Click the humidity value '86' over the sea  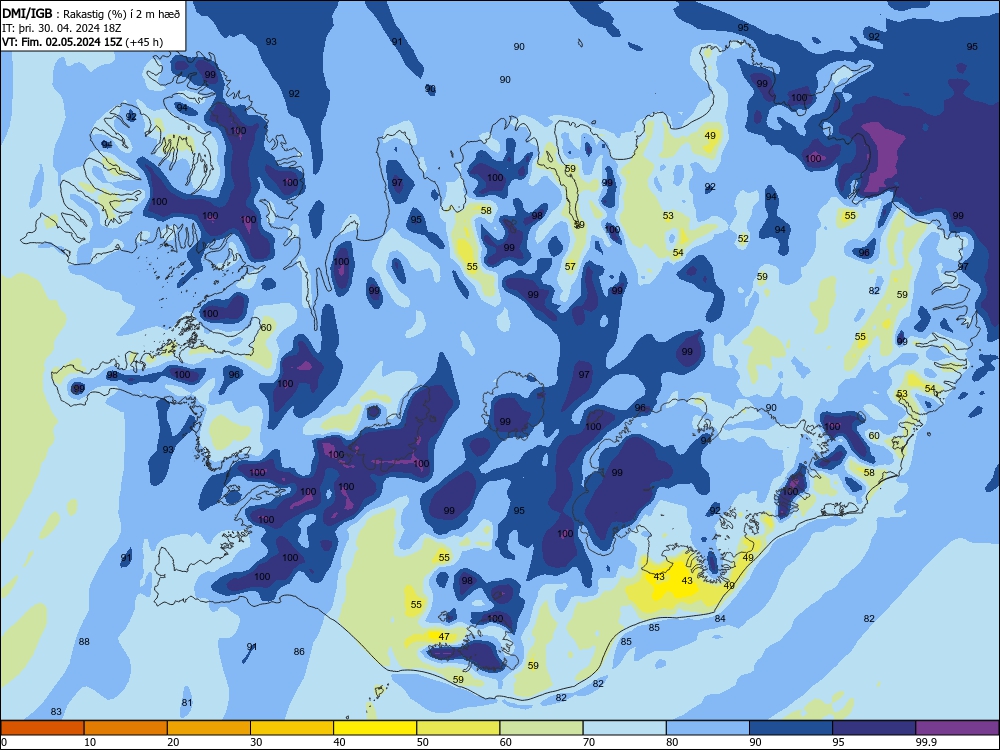coord(299,652)
